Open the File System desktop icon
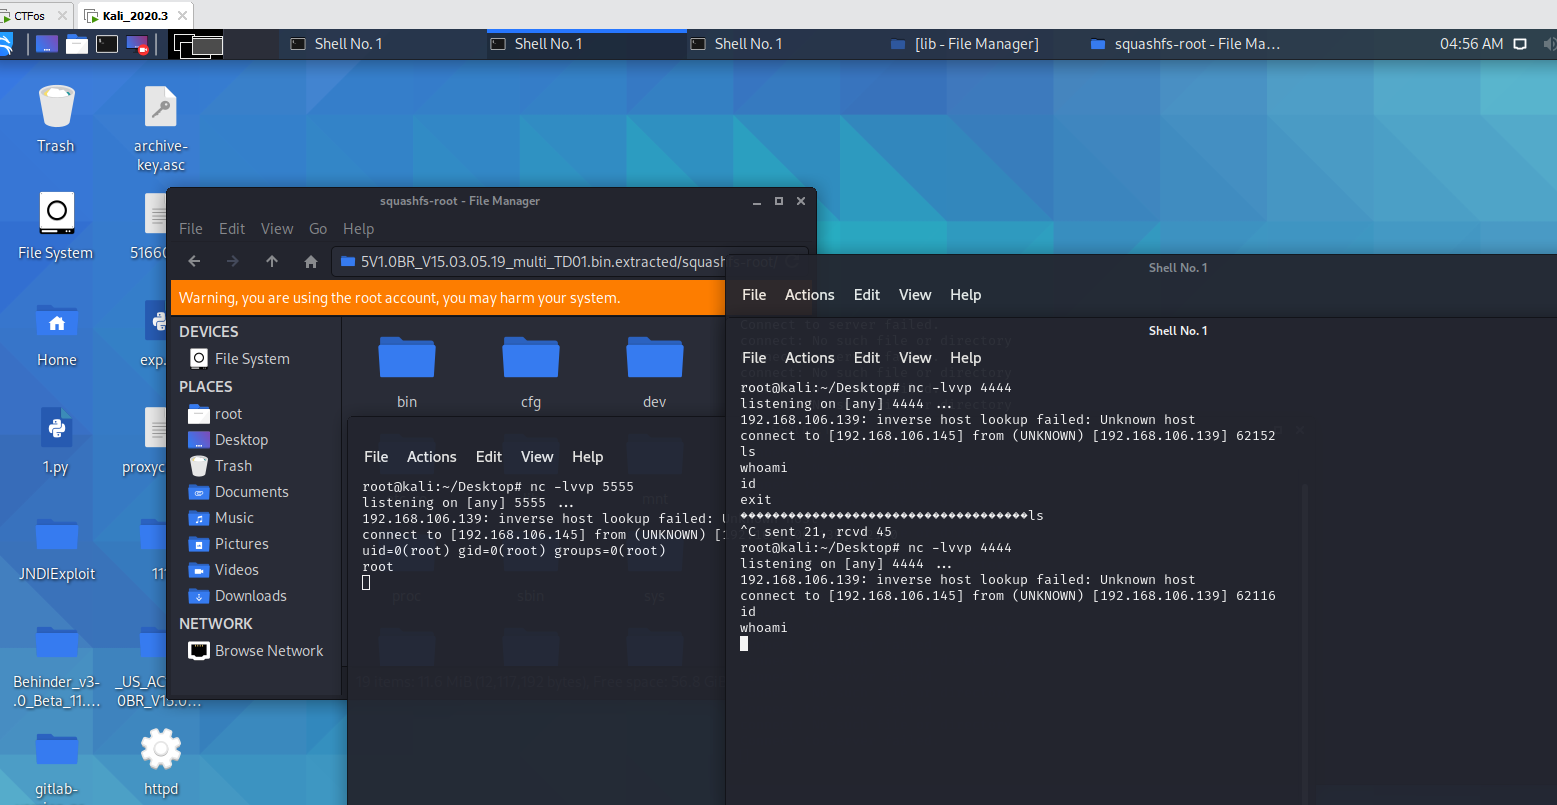 [x=56, y=226]
